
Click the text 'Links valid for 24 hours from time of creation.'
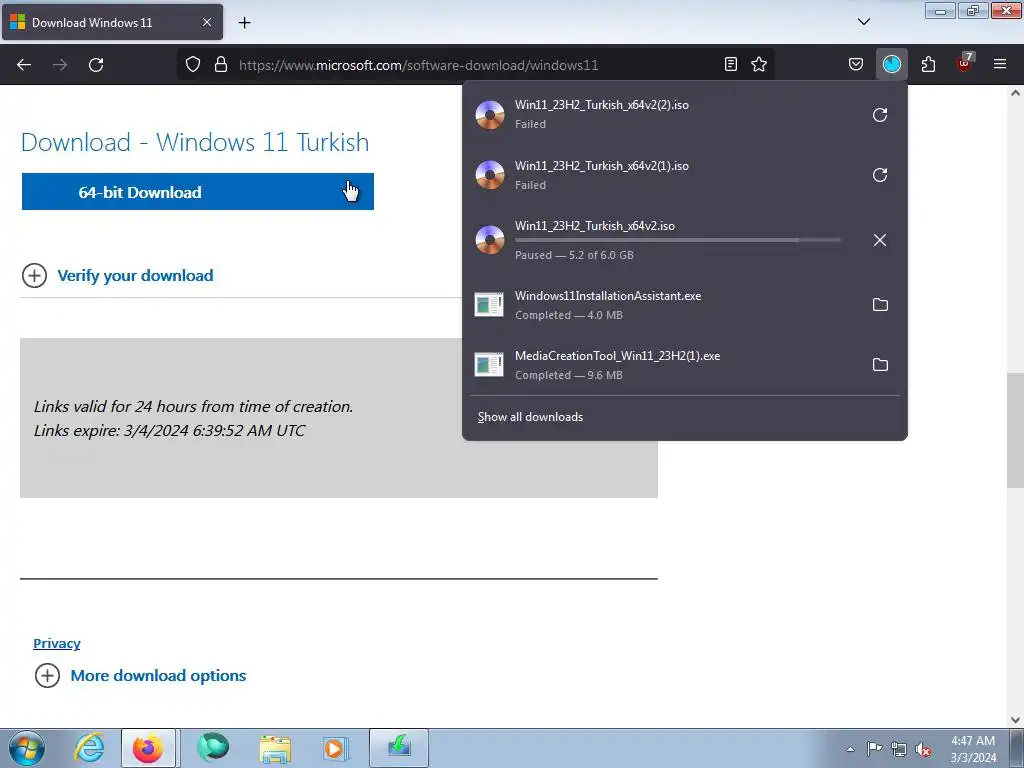click(x=193, y=406)
